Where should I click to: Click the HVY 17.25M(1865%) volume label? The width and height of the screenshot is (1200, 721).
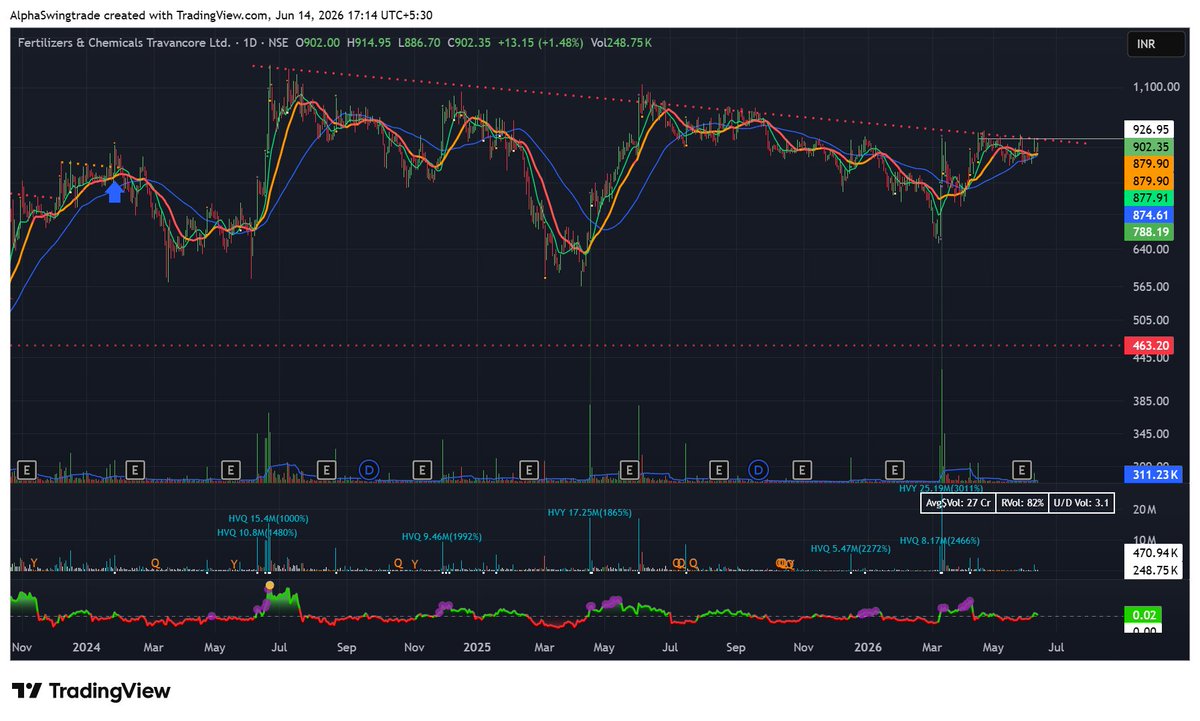click(590, 513)
